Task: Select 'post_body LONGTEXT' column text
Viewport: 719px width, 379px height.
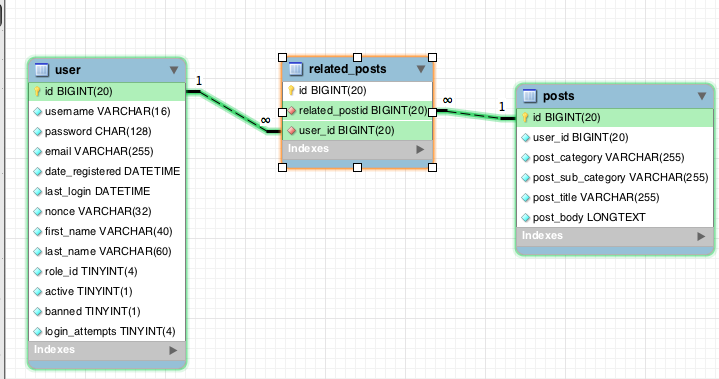Action: coord(589,218)
